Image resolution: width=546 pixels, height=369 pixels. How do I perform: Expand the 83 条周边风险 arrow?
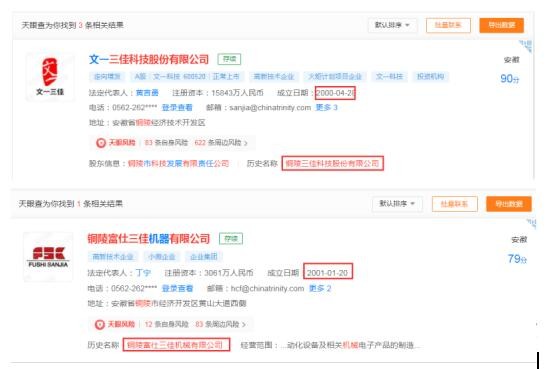244,324
